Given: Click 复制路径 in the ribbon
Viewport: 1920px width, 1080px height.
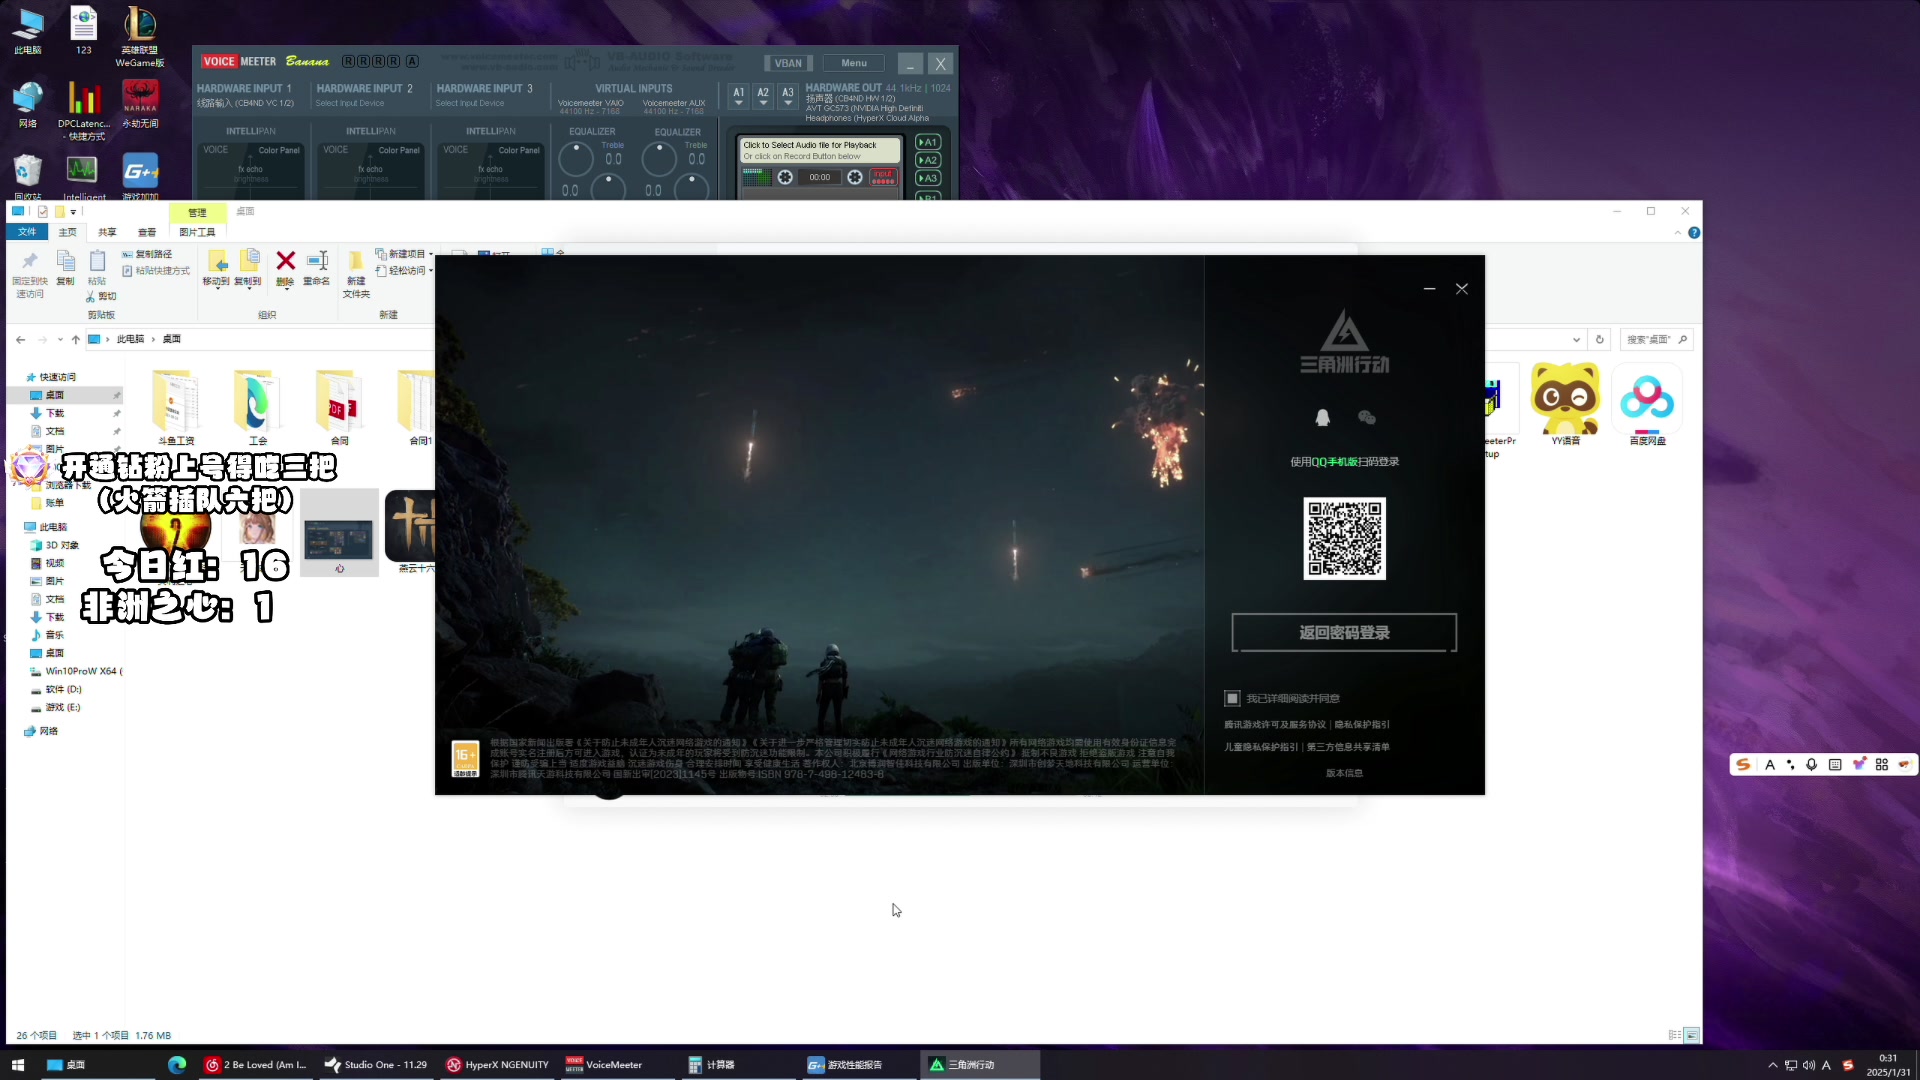Looking at the screenshot, I should click(147, 254).
